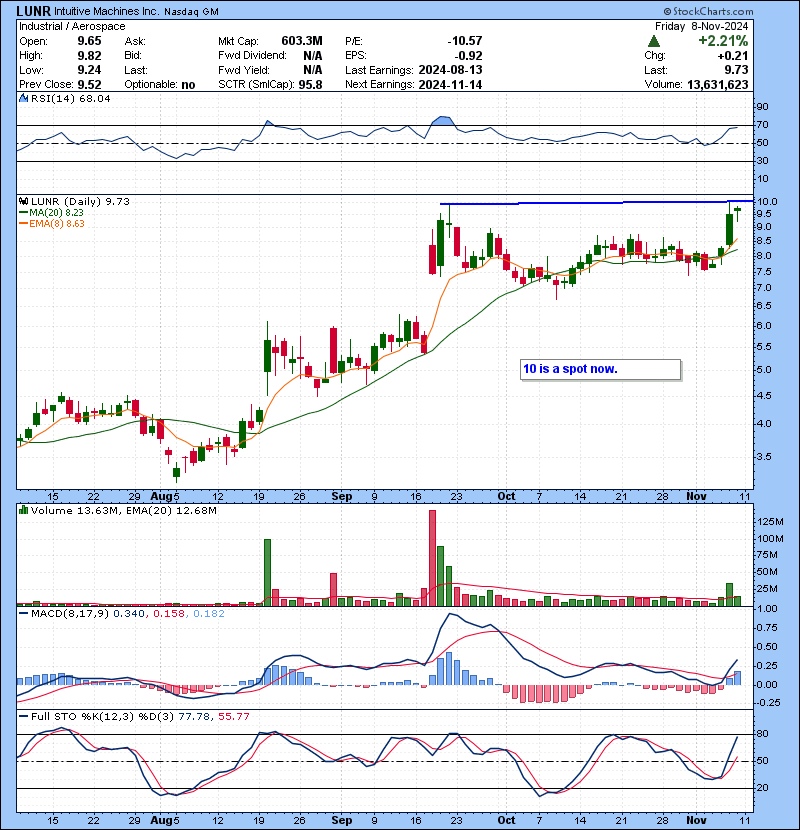Screen dimensions: 800x830
Task: Click the Volume bar chart icon
Action: 23,510
